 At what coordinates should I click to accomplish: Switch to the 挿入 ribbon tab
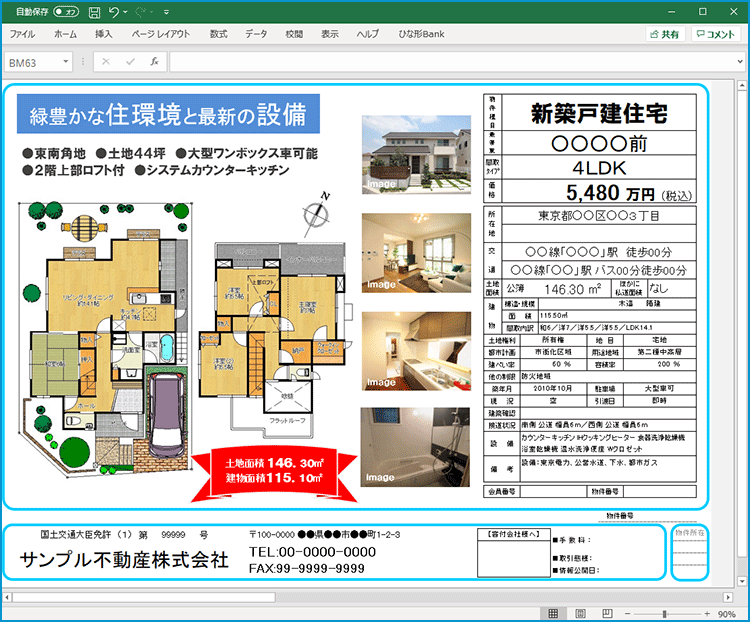tap(103, 34)
